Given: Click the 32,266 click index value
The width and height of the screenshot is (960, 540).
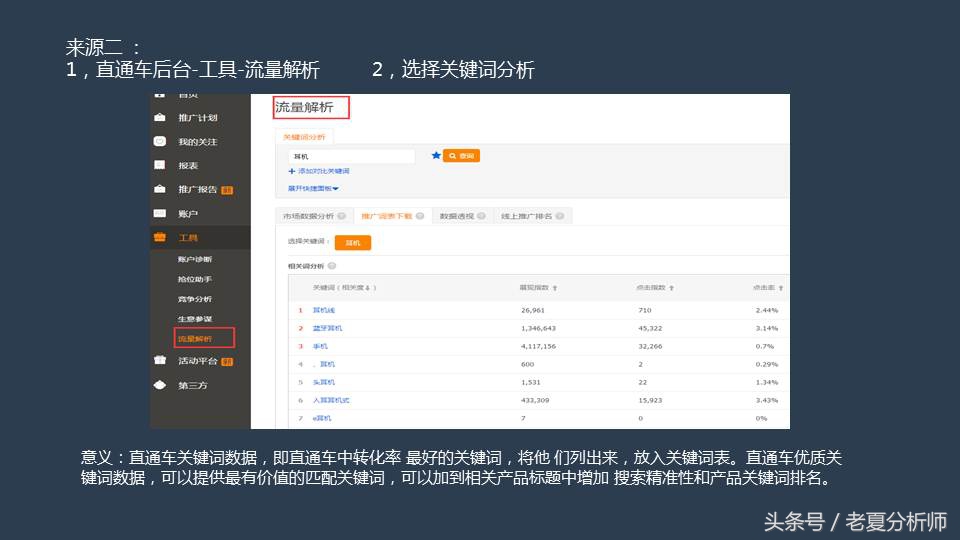Looking at the screenshot, I should tap(650, 347).
